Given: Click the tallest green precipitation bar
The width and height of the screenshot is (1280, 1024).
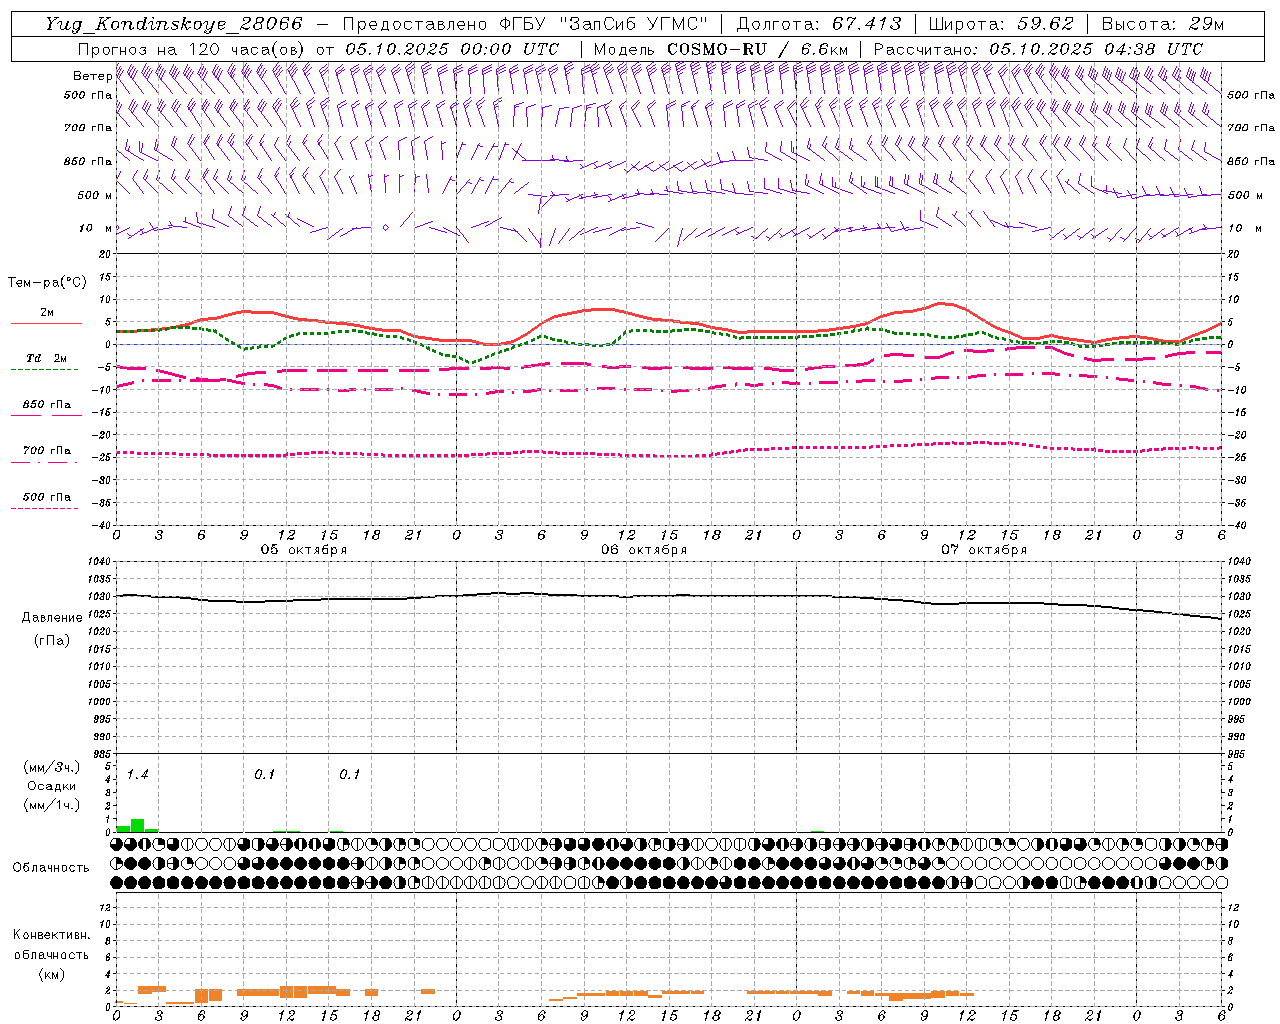Looking at the screenshot, I should point(138,825).
